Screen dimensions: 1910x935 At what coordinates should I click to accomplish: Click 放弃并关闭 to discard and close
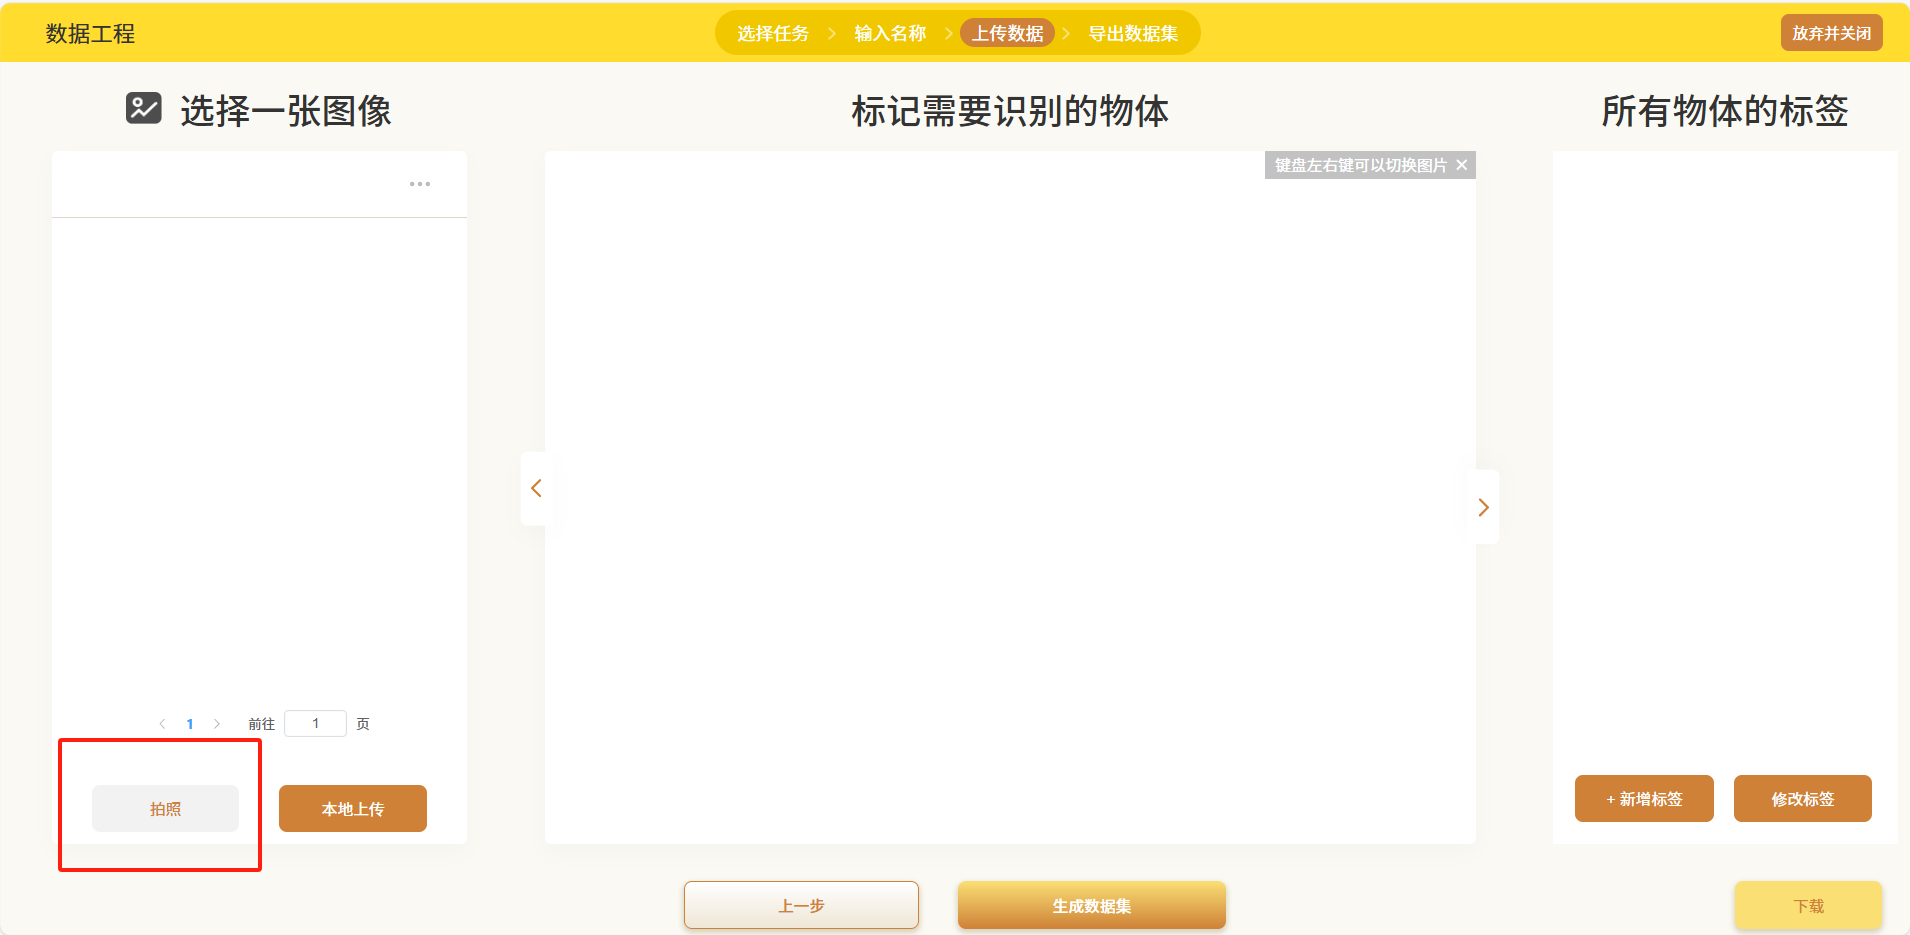point(1831,33)
